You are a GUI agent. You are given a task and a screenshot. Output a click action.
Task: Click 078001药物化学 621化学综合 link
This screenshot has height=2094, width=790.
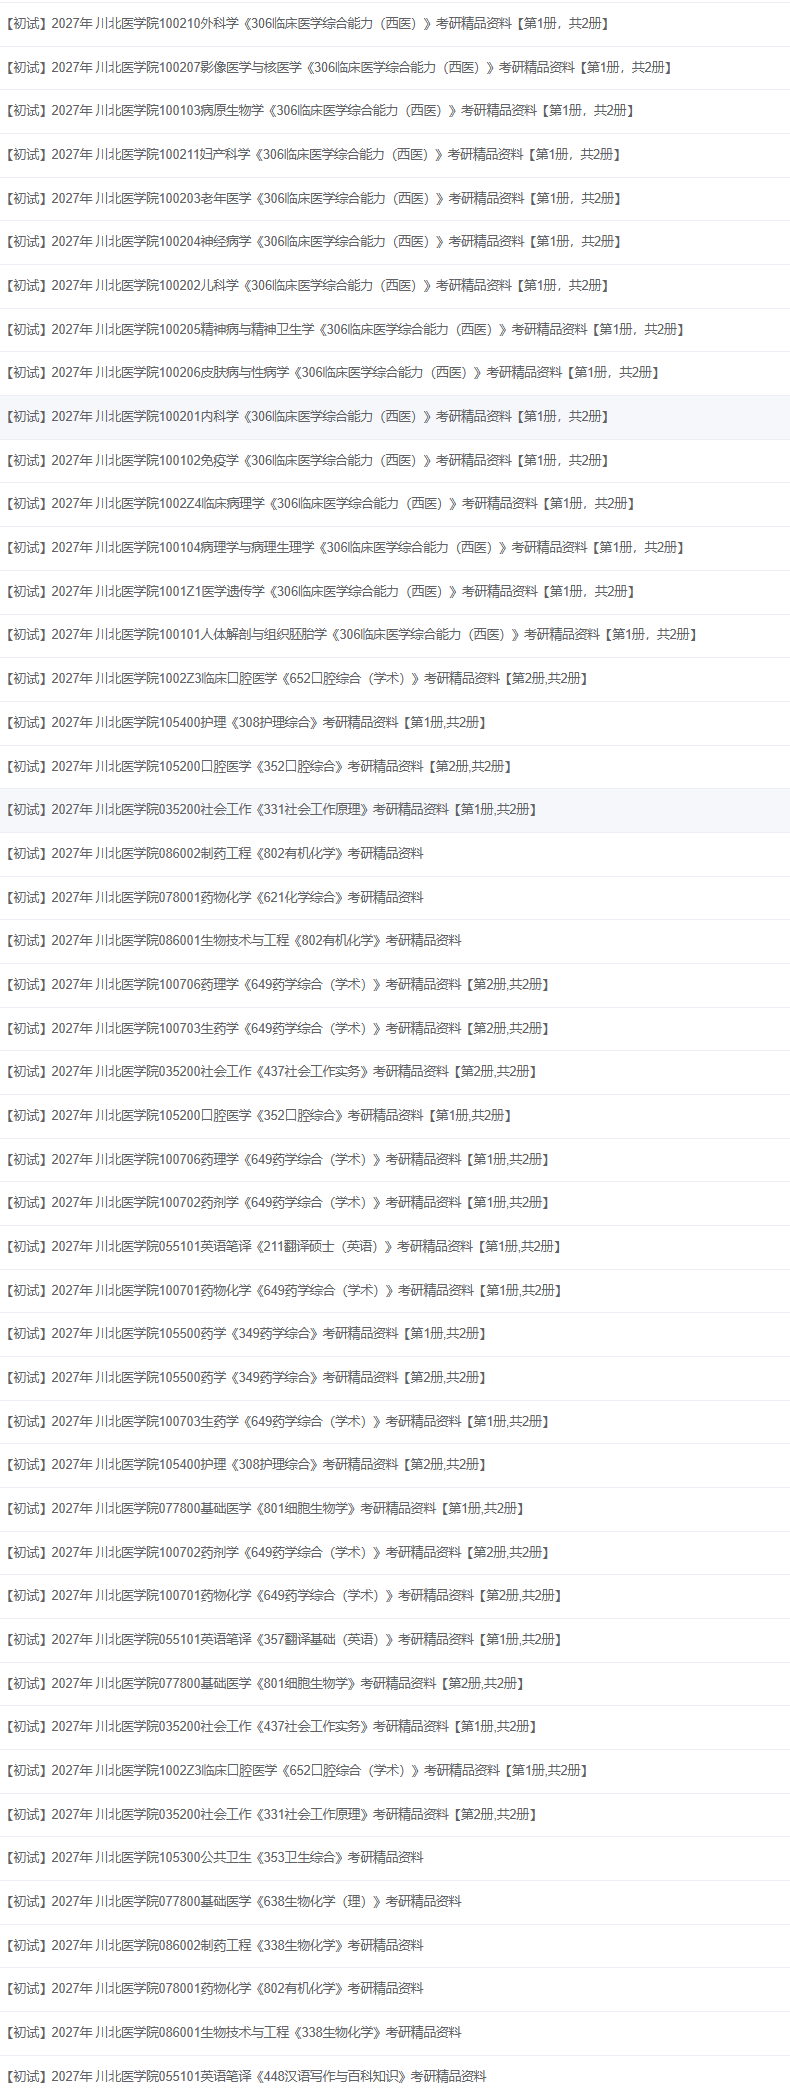pyautogui.click(x=214, y=897)
